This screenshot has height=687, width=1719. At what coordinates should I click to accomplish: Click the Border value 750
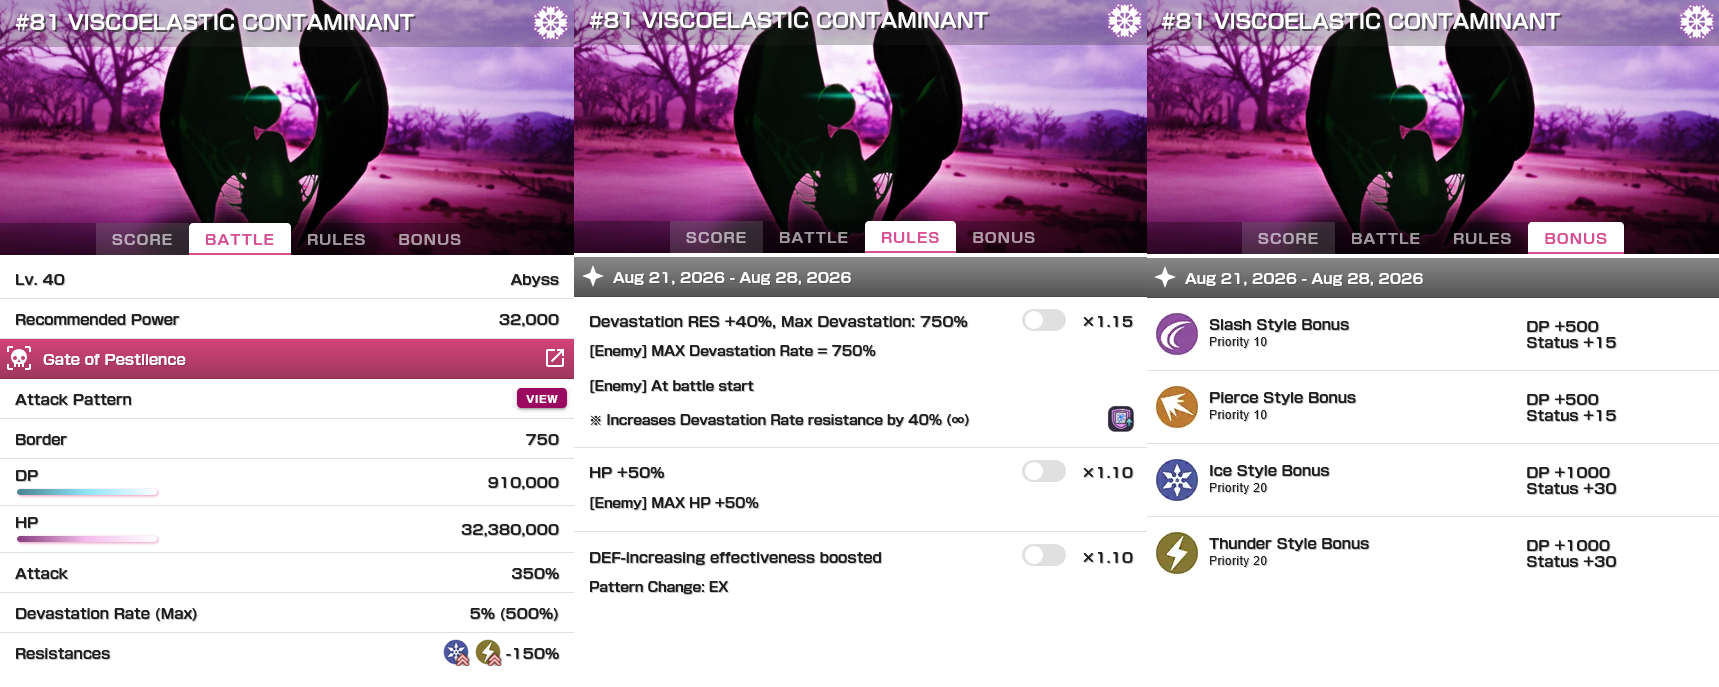[542, 439]
